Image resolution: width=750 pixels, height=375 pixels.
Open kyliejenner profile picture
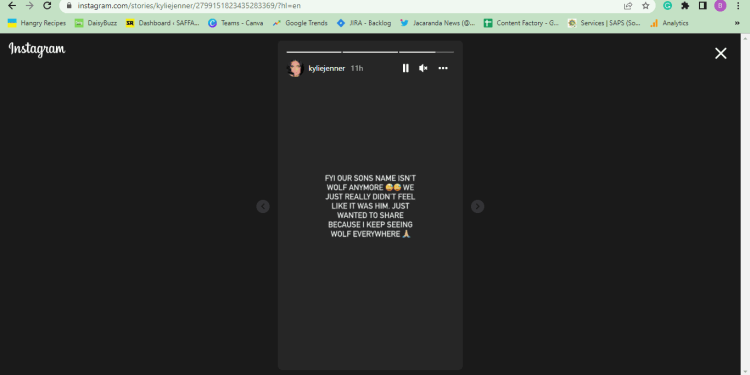click(x=295, y=68)
